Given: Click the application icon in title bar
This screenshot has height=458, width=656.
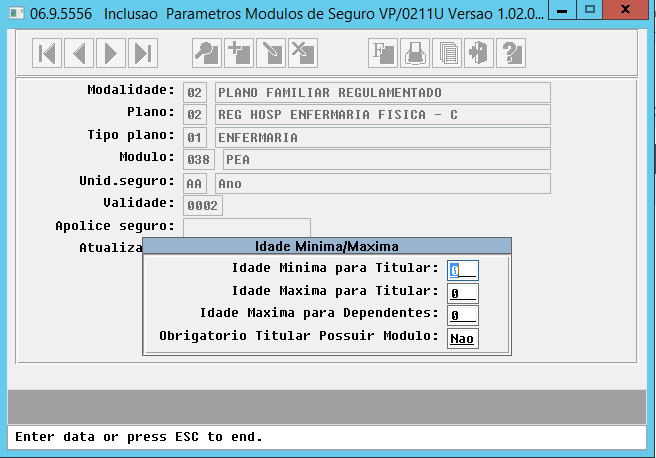Looking at the screenshot, I should click(x=16, y=13).
